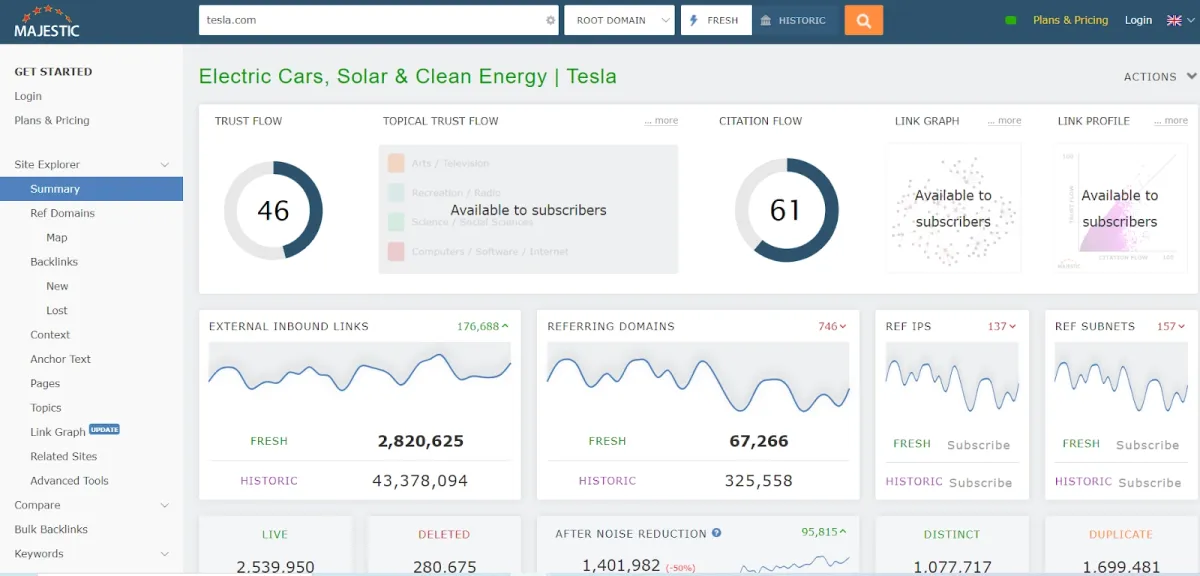Click the Trust Flow 46 donut chart
The height and width of the screenshot is (576, 1200).
(273, 210)
